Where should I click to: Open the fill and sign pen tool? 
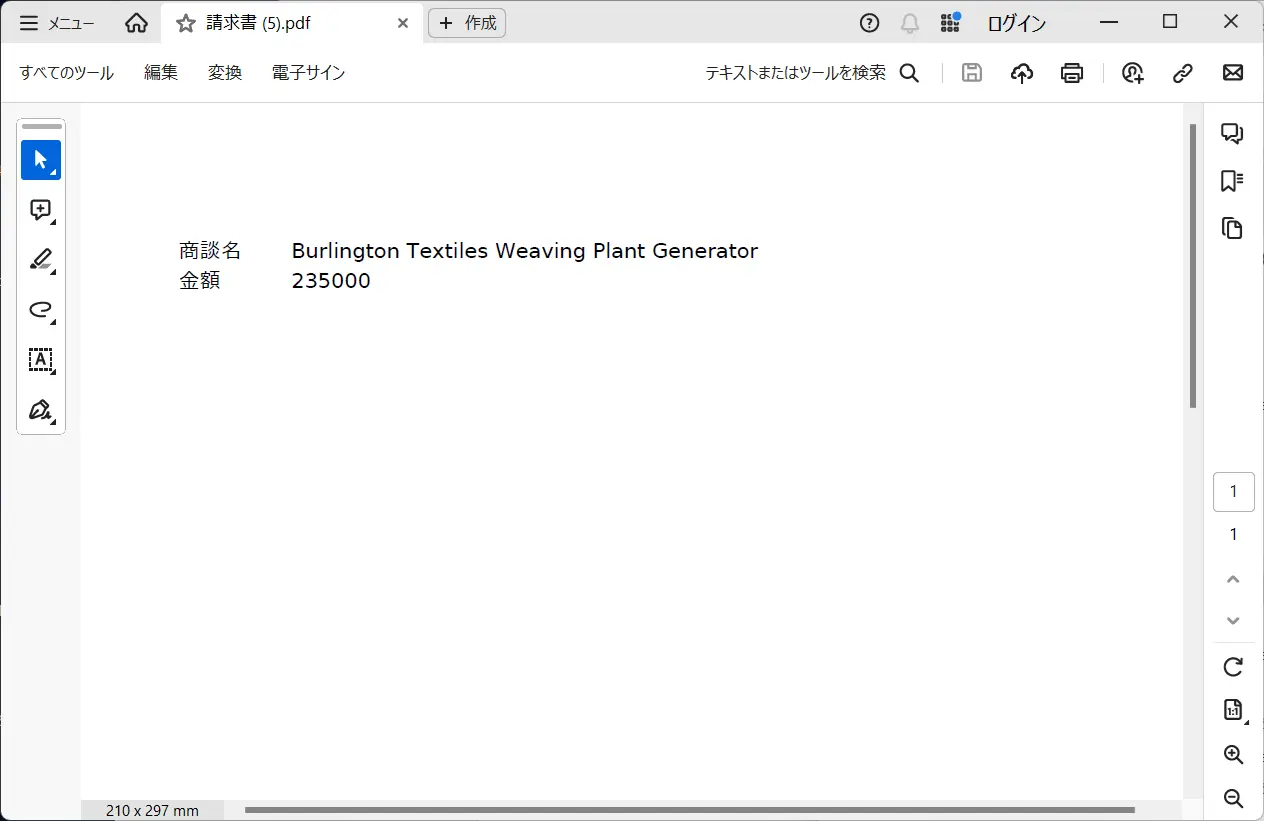click(41, 410)
